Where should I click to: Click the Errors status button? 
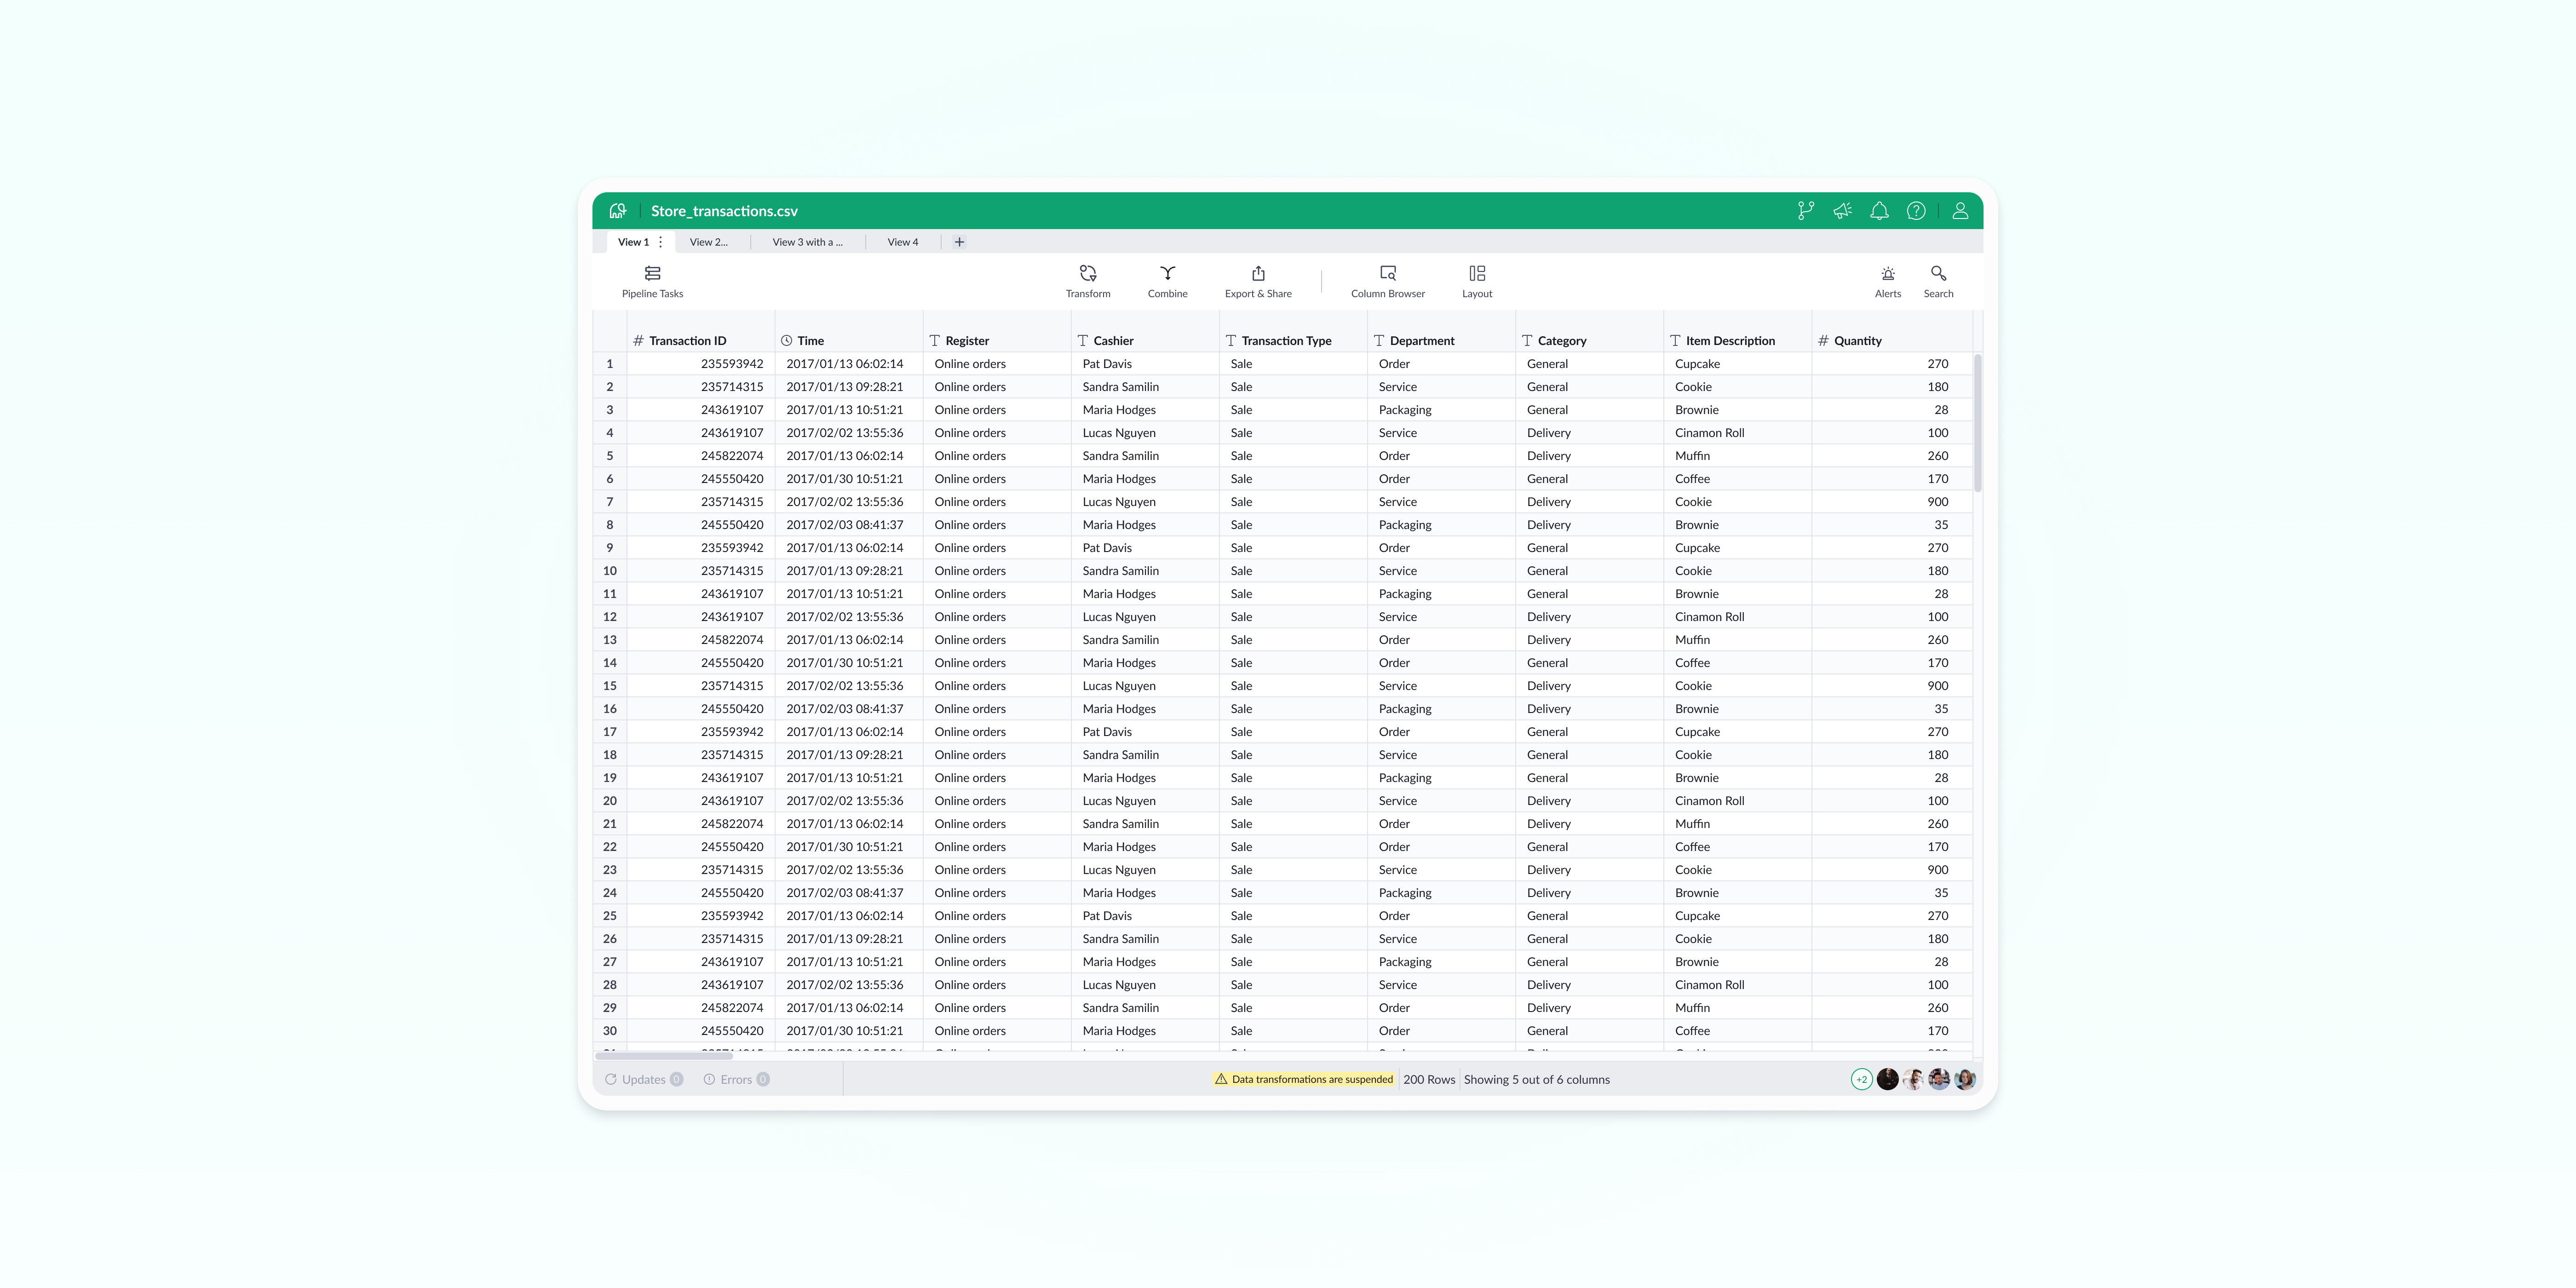coord(736,1080)
